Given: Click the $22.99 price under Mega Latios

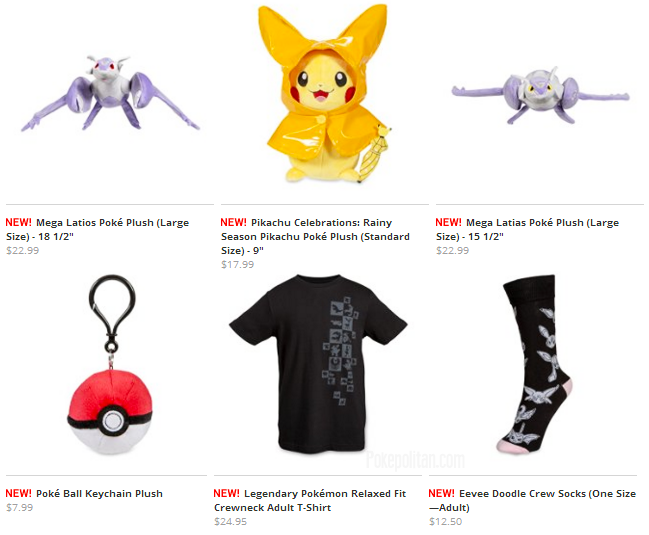Looking at the screenshot, I should pyautogui.click(x=23, y=250).
